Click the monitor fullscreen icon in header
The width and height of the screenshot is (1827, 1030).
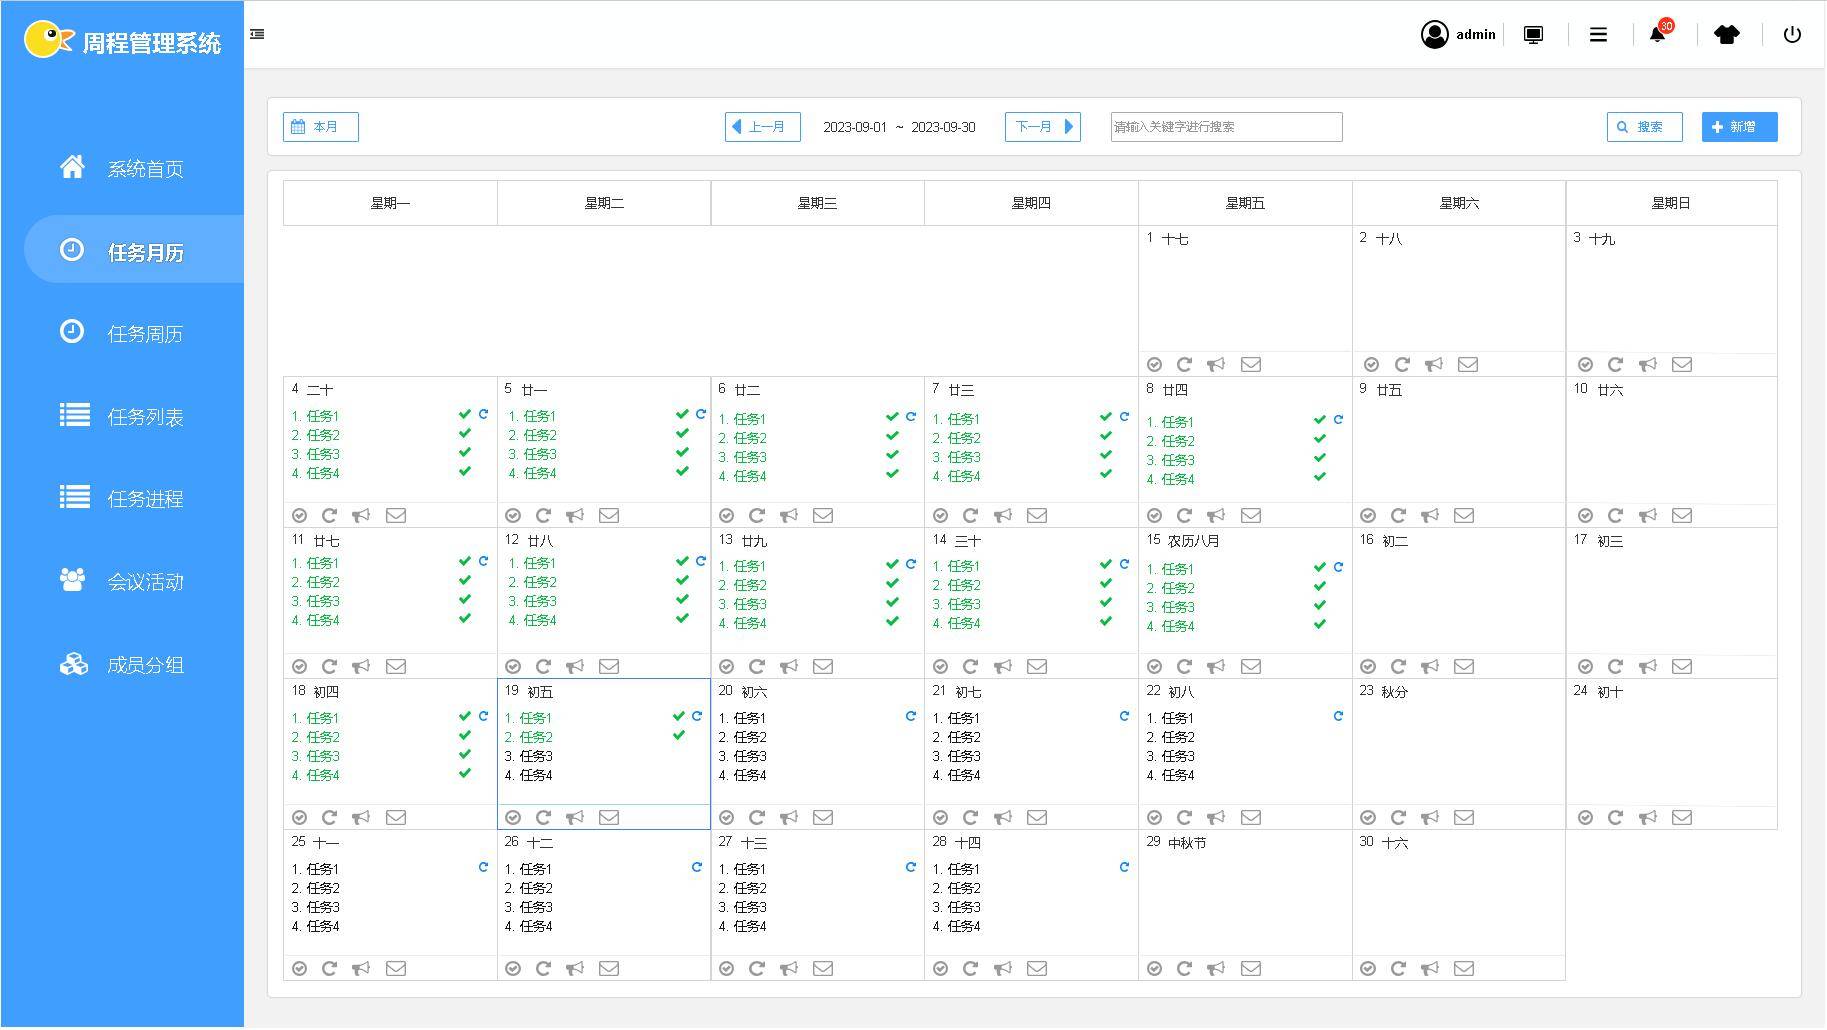click(x=1533, y=35)
